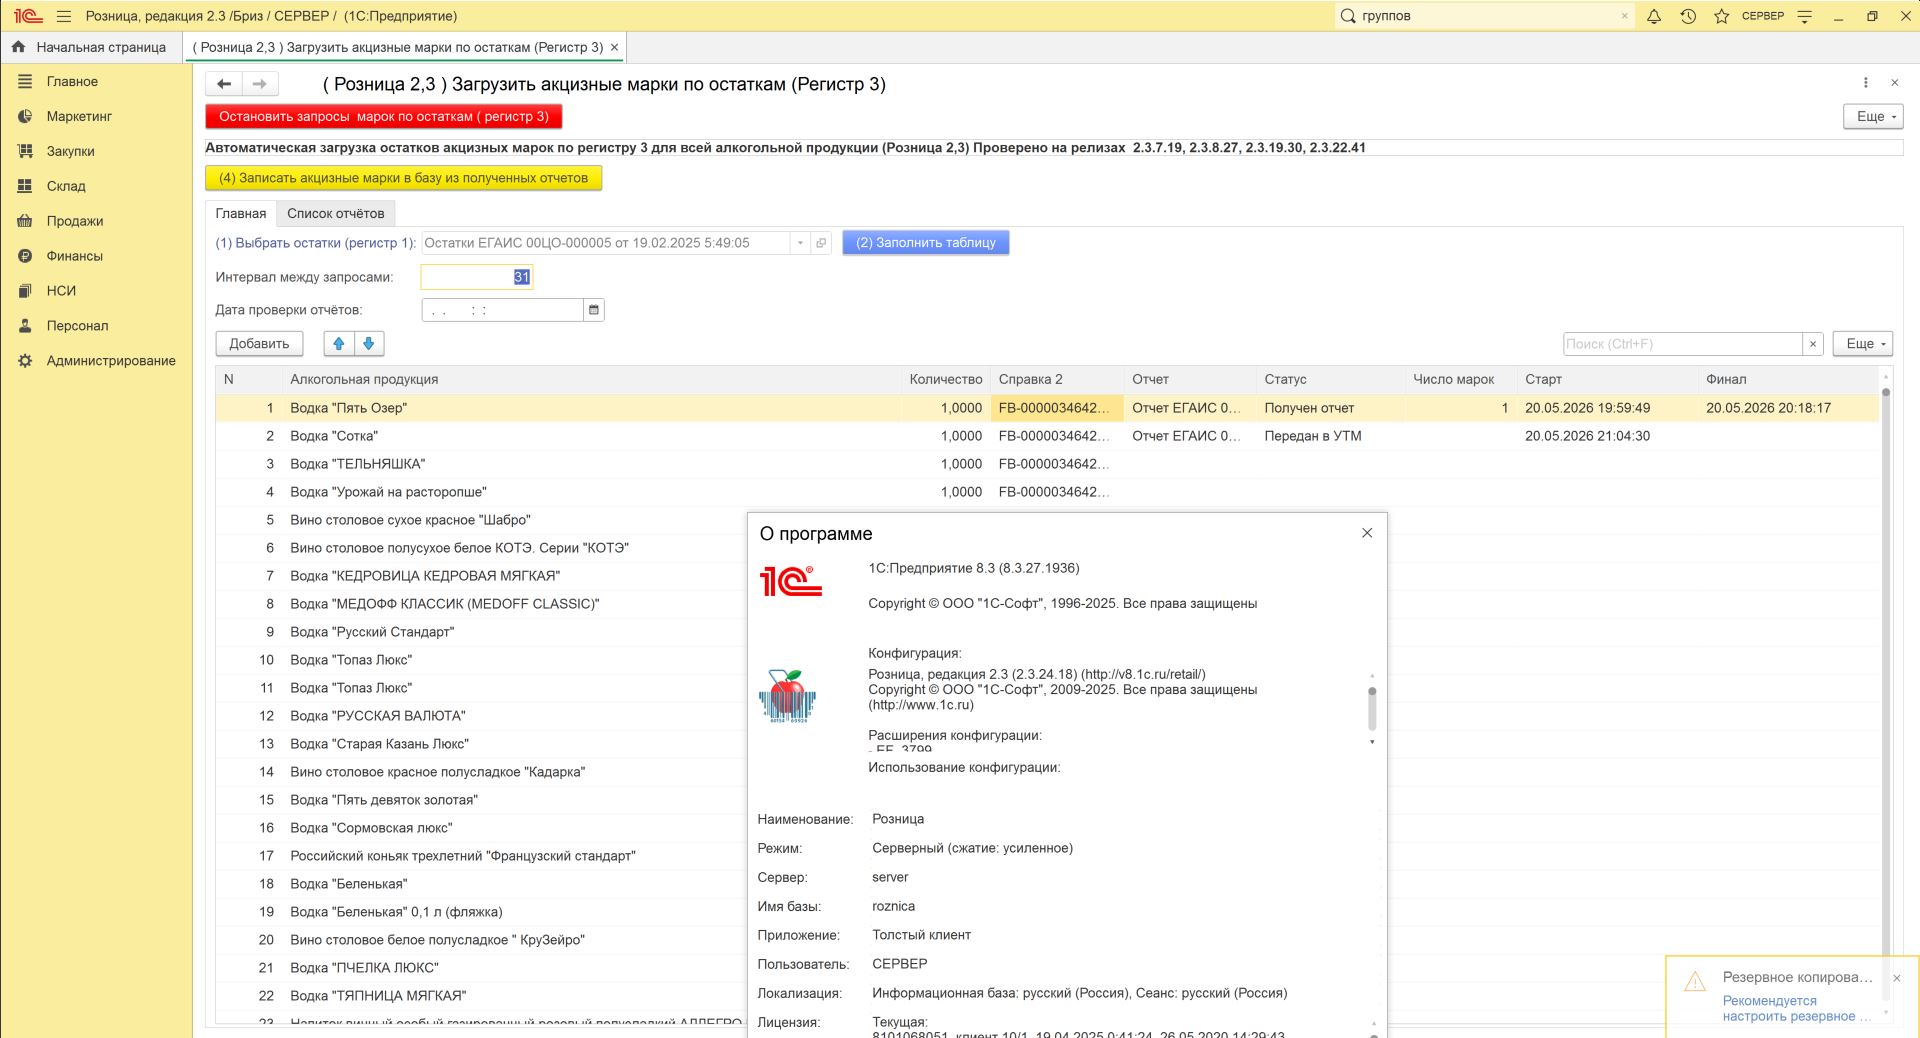This screenshot has height=1038, width=1920.
Task: Click Заполнить таблицу button
Action: 926,243
